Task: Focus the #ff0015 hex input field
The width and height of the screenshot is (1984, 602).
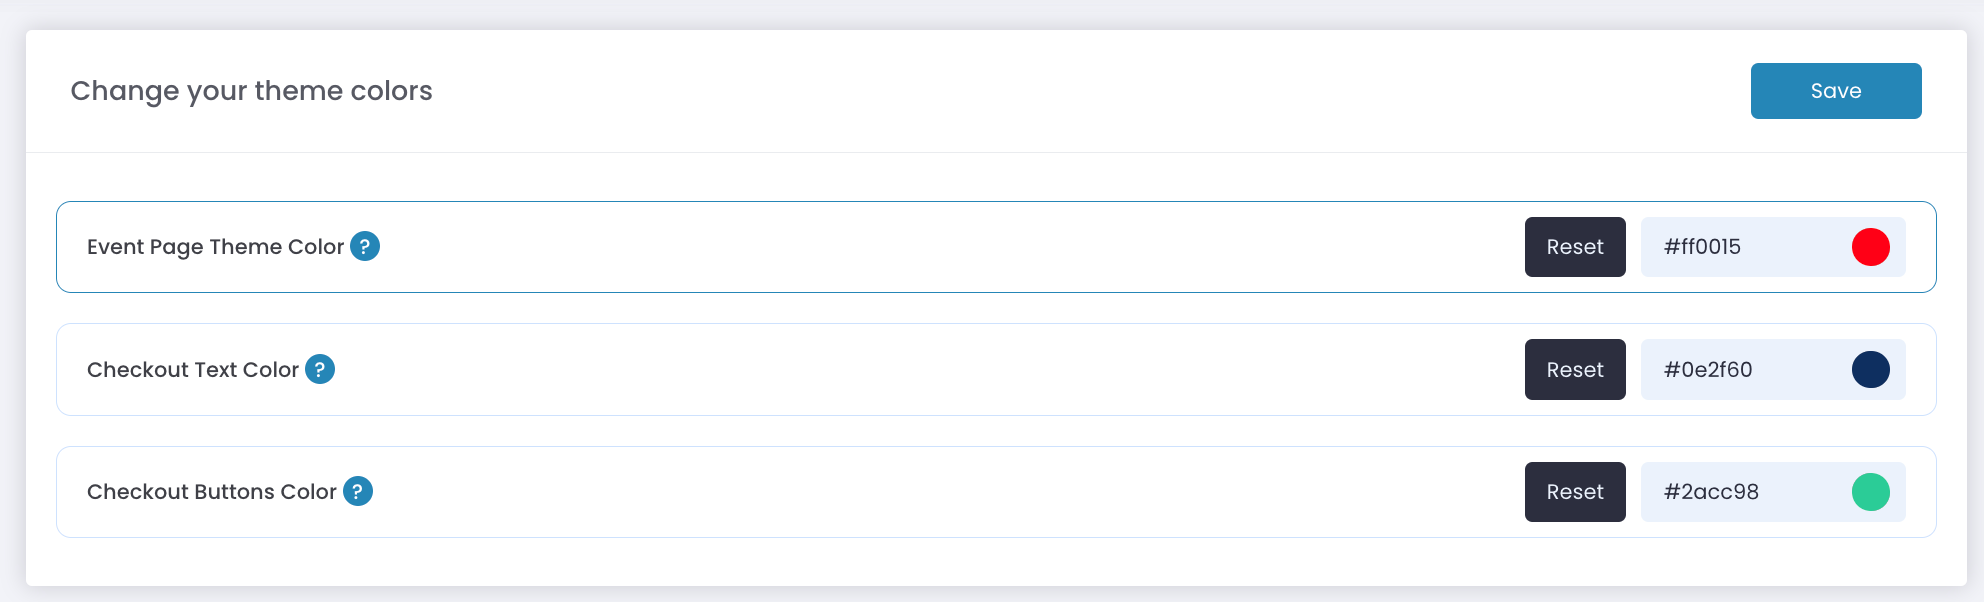Action: pyautogui.click(x=1740, y=247)
